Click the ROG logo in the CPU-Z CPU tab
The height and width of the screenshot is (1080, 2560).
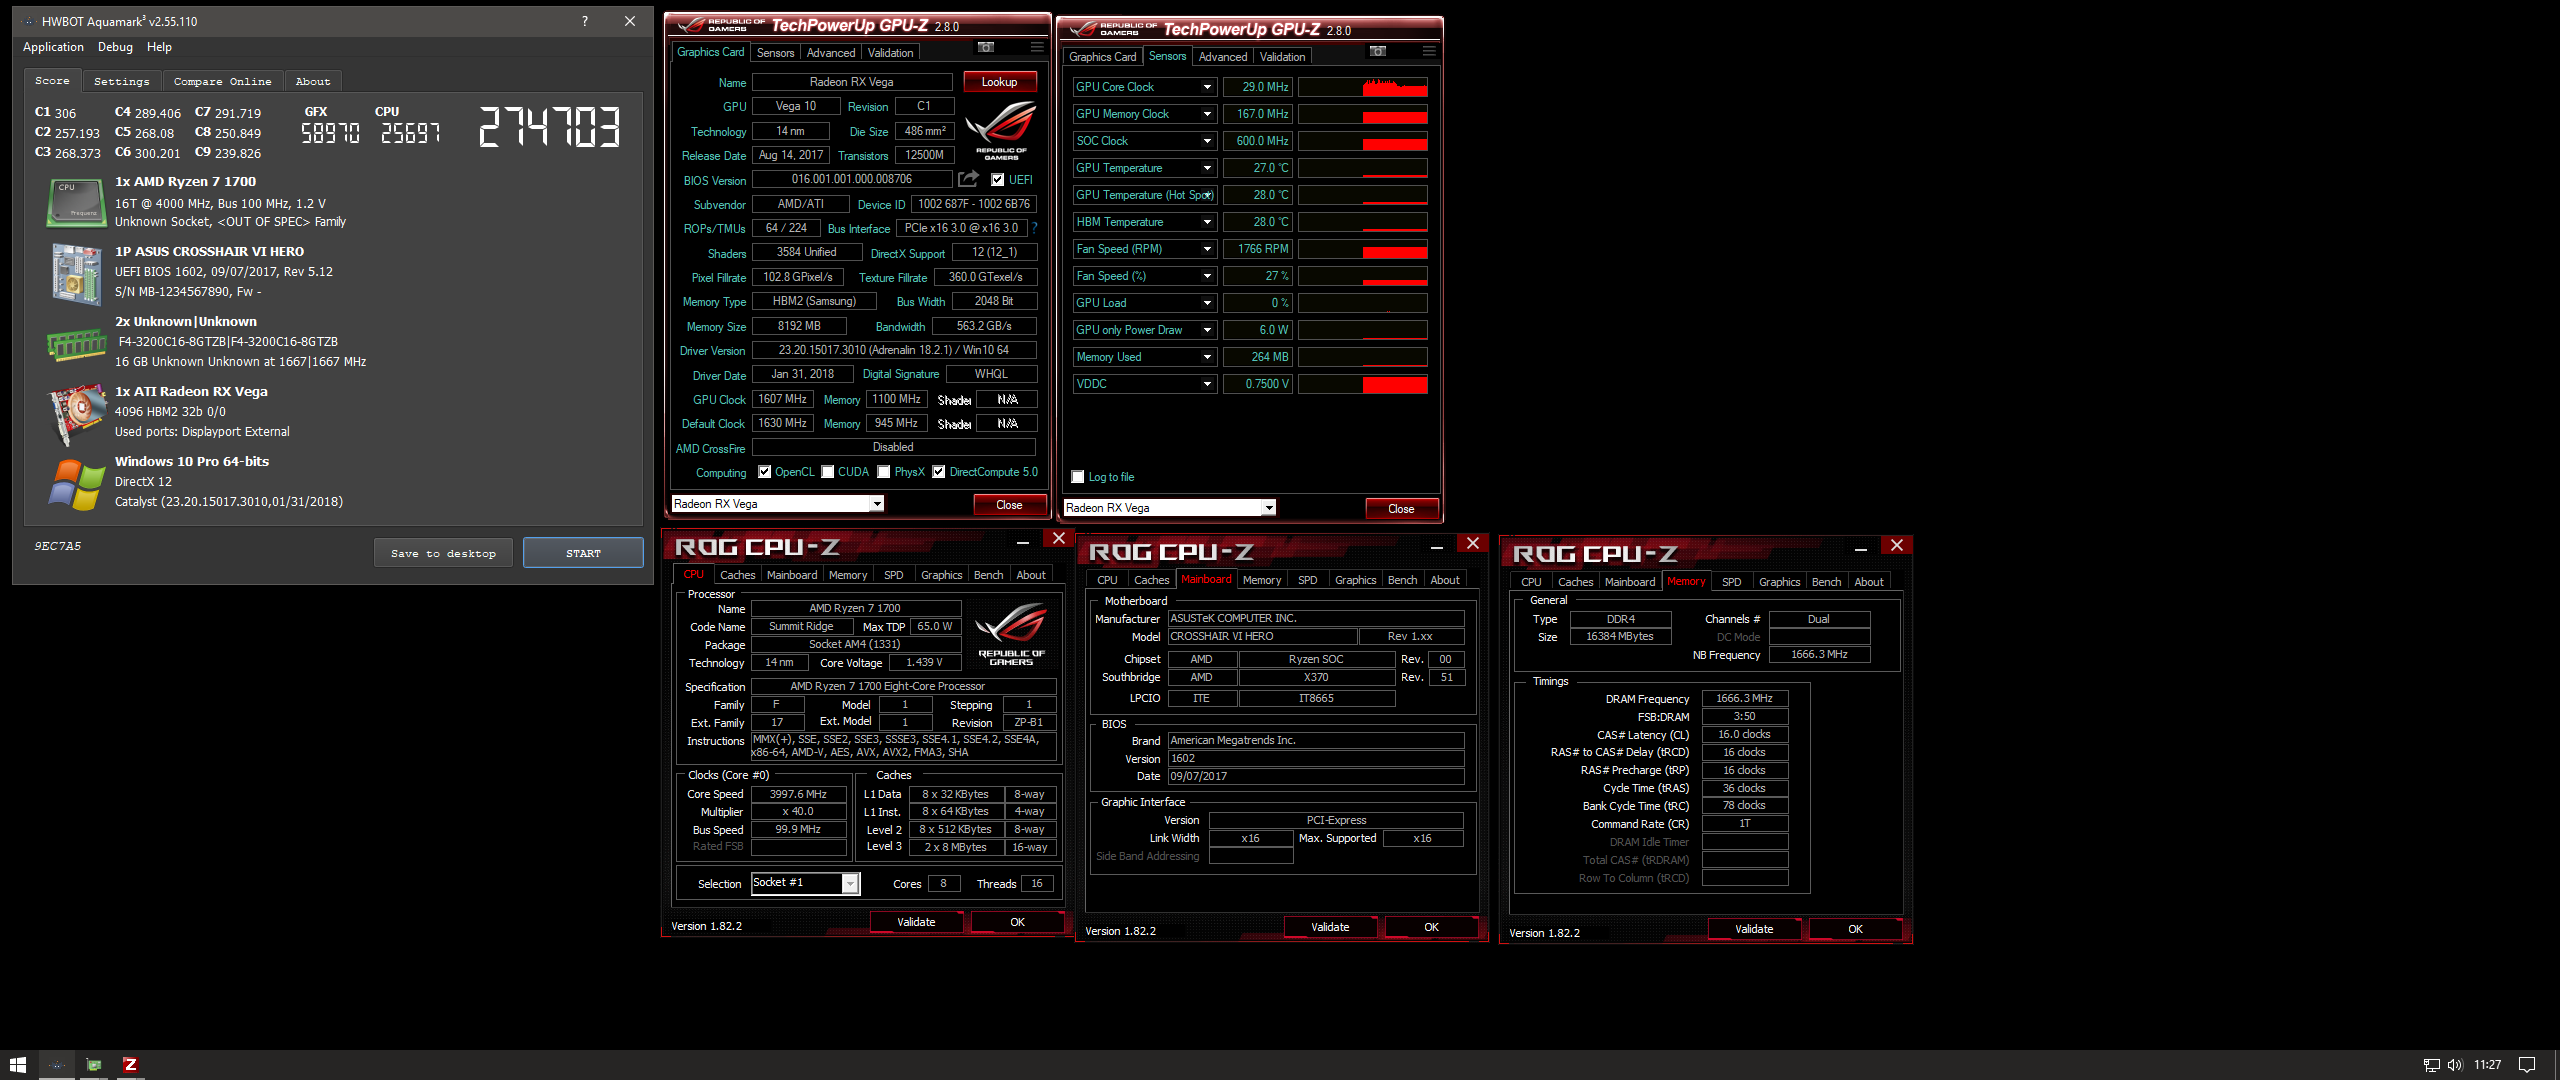click(1011, 634)
